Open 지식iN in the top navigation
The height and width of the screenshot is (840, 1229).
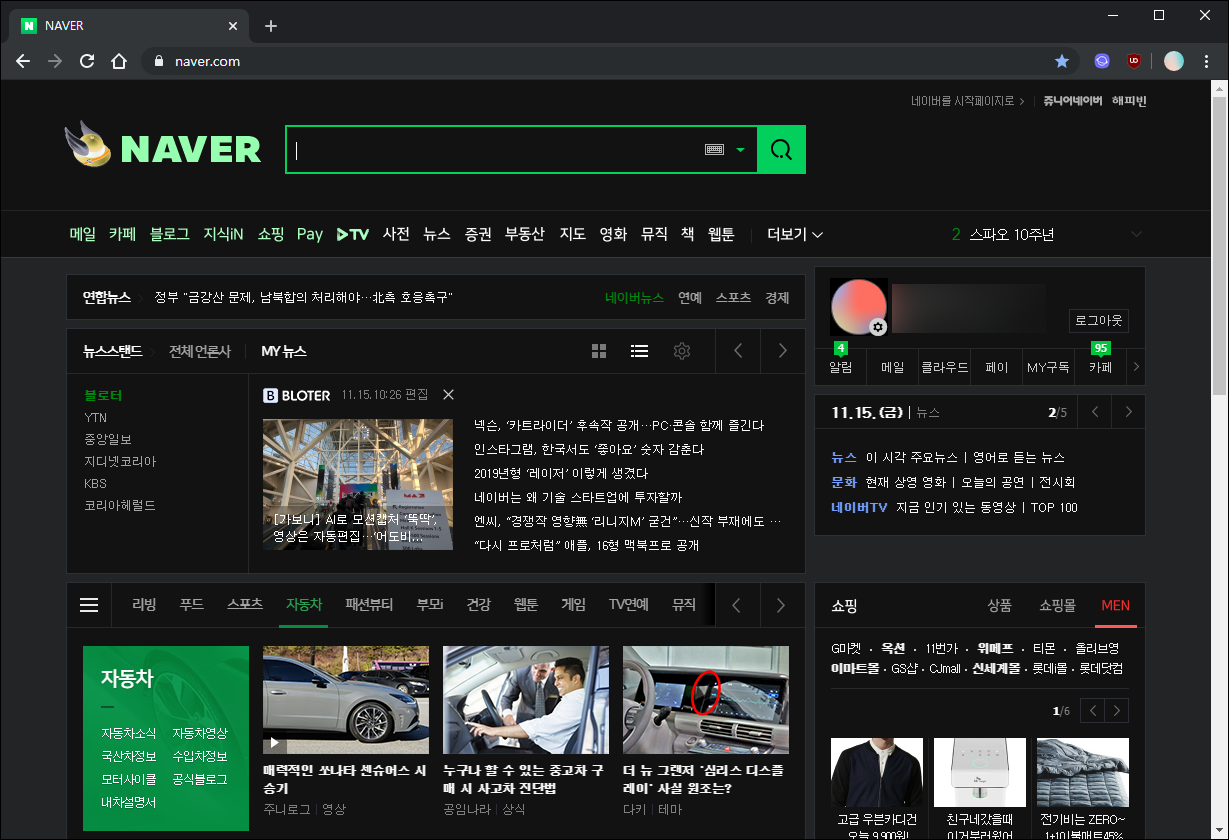click(224, 235)
